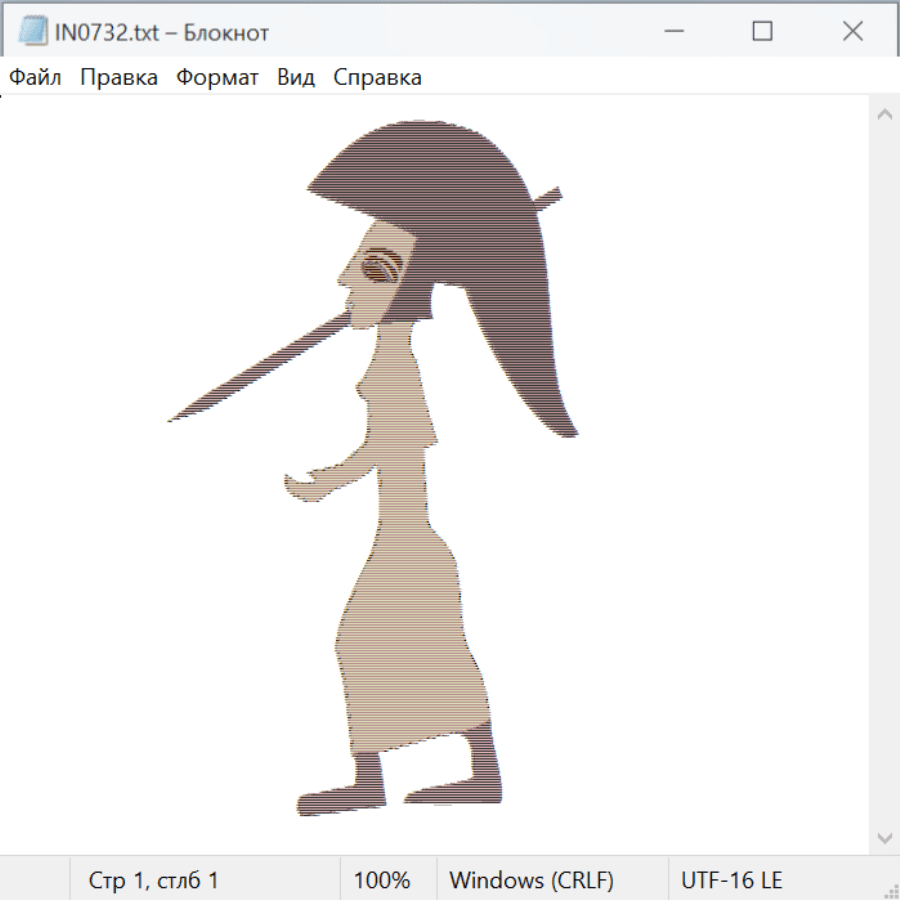Maximize the Notepad window
This screenshot has height=900, width=900.
(x=762, y=32)
